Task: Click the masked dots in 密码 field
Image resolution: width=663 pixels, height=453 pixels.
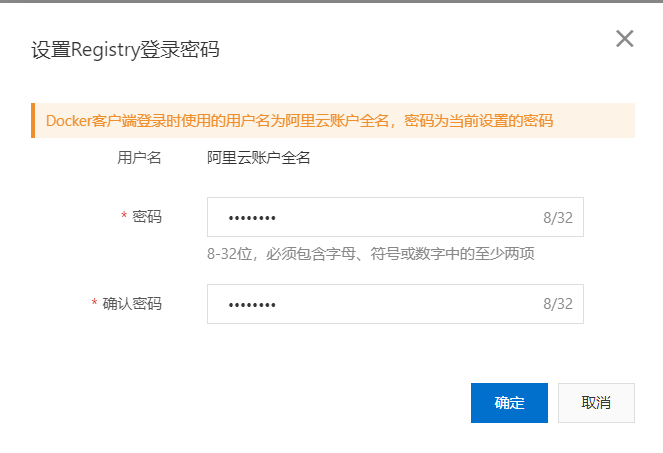Action: pos(251,218)
